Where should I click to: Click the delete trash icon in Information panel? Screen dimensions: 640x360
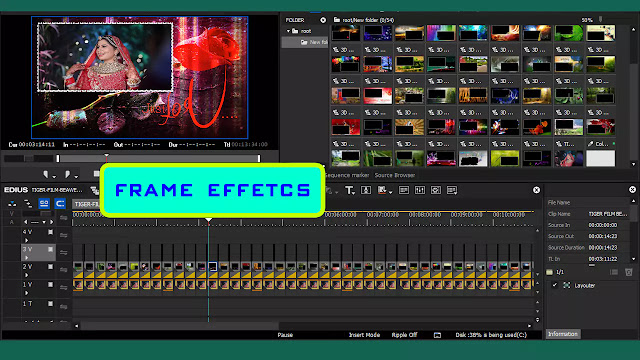click(629, 272)
